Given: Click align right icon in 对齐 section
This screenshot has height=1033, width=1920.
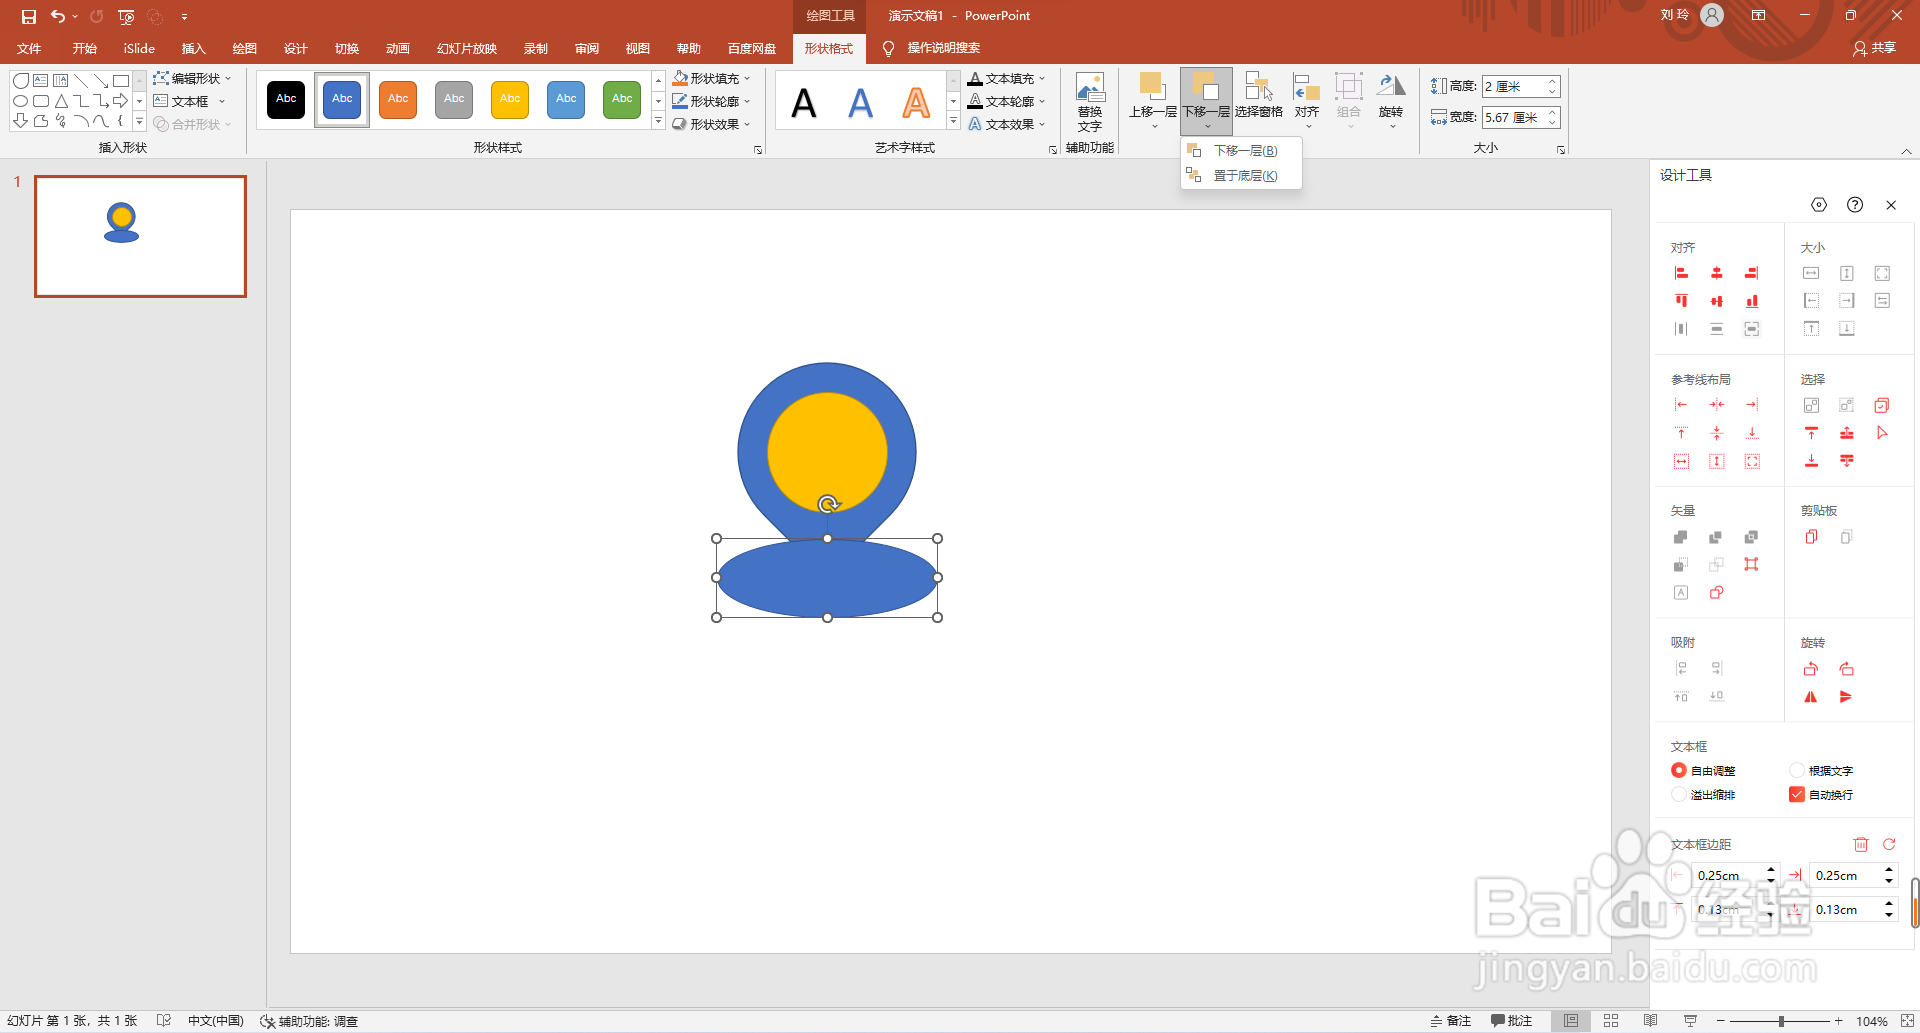Looking at the screenshot, I should tap(1751, 273).
